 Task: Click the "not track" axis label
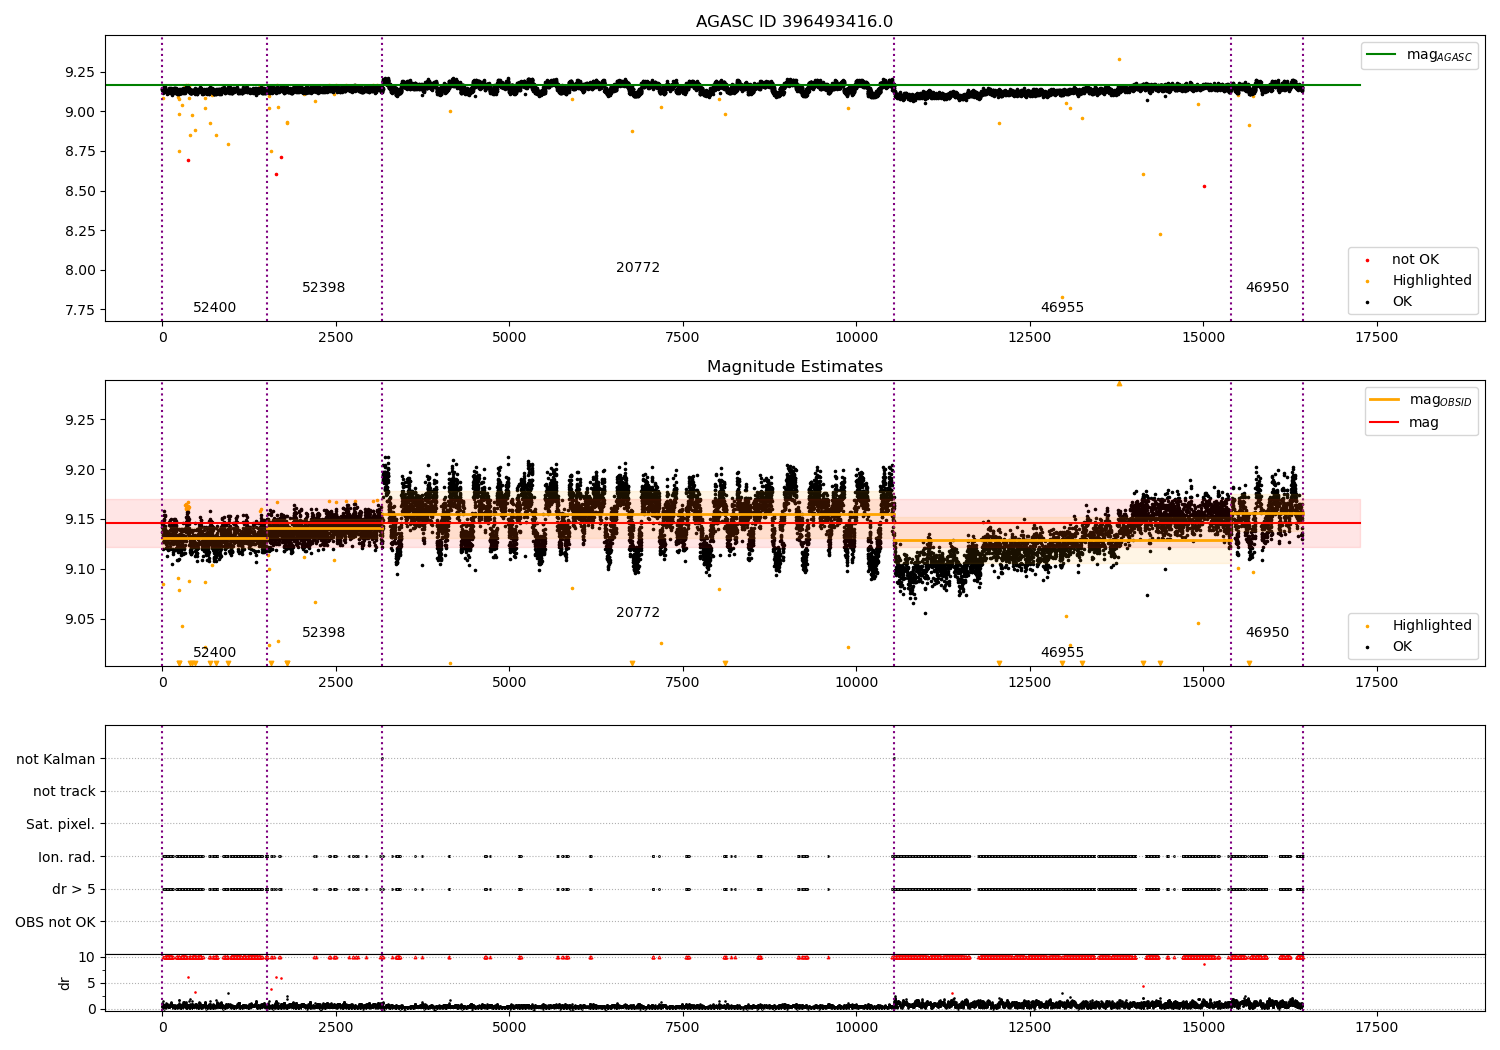64,792
